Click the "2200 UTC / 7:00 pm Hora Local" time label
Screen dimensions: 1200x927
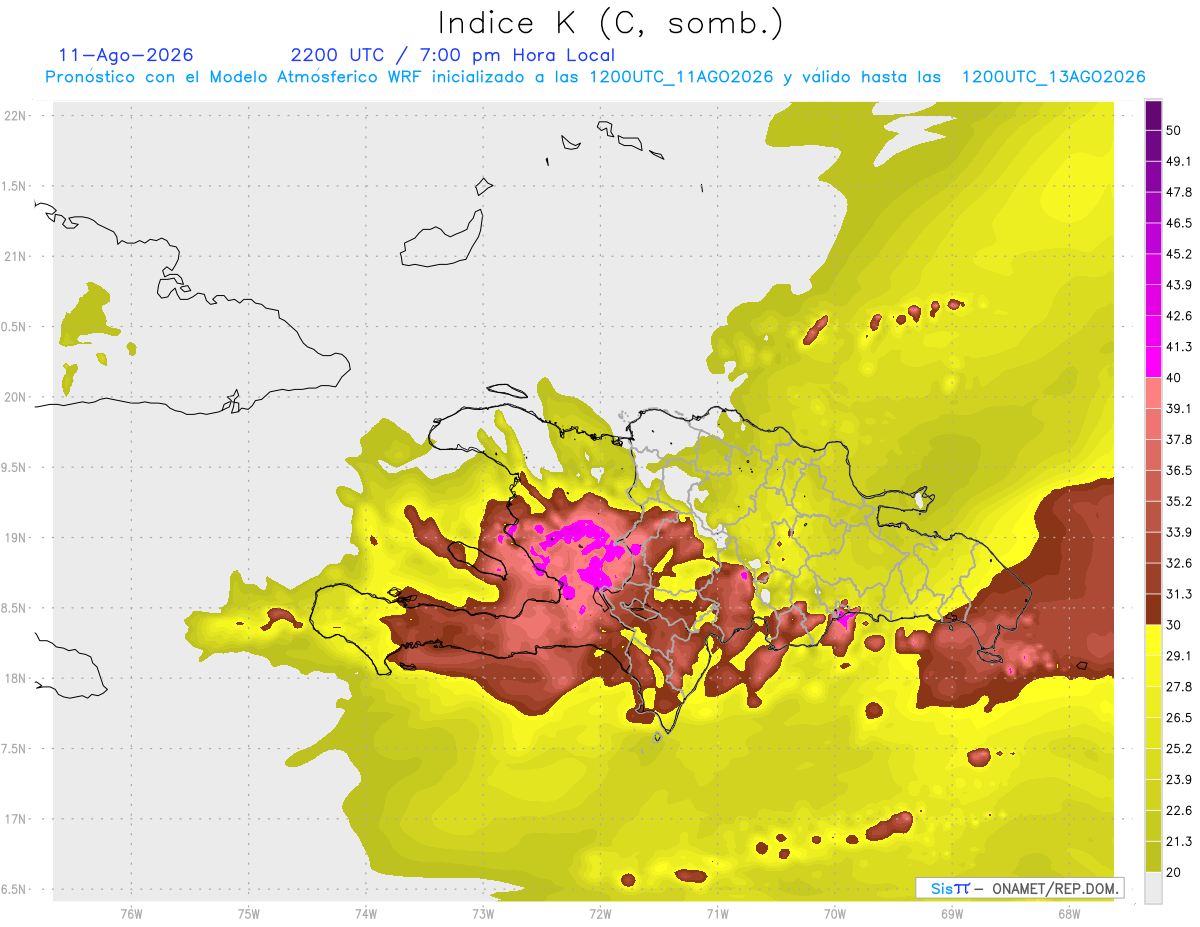[453, 55]
